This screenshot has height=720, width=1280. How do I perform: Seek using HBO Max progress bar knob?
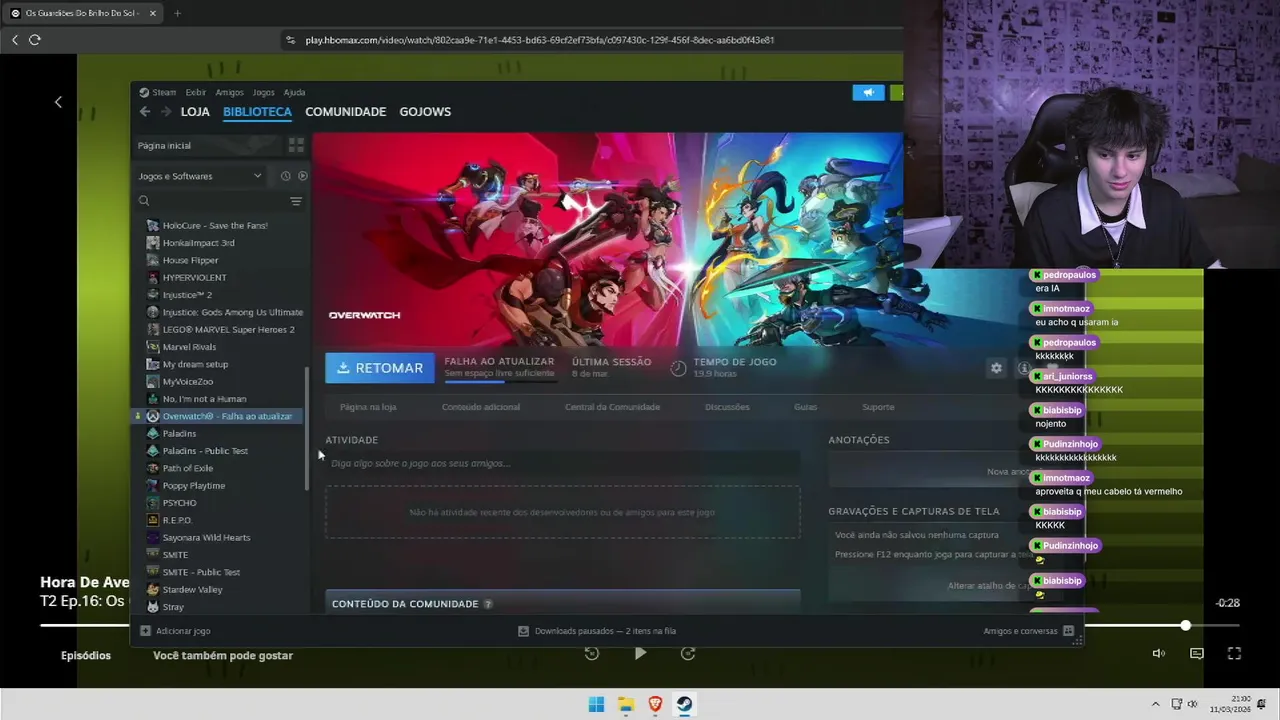coord(1186,626)
